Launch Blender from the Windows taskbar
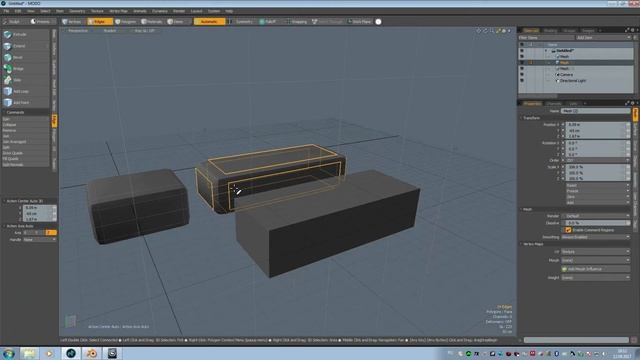Screen dimensions: 640x360 tap(91, 353)
